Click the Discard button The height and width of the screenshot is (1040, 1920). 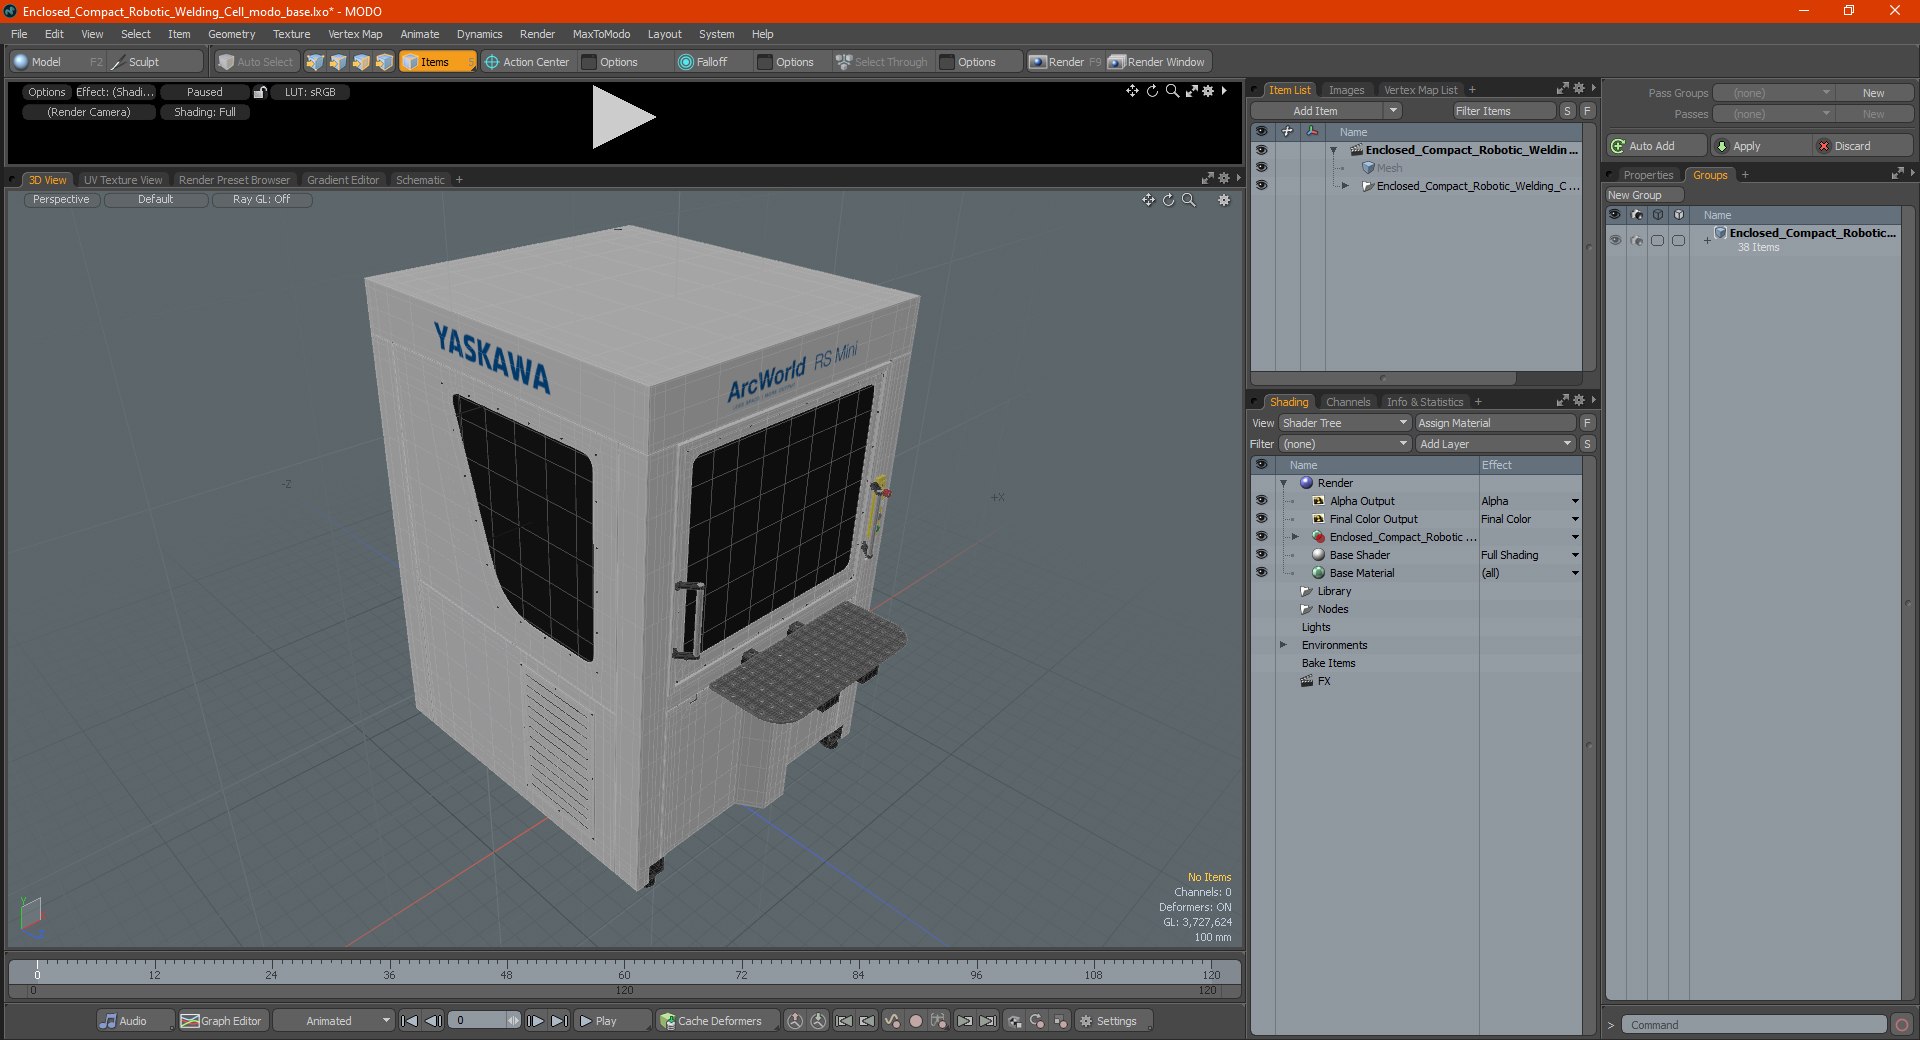[1861, 146]
